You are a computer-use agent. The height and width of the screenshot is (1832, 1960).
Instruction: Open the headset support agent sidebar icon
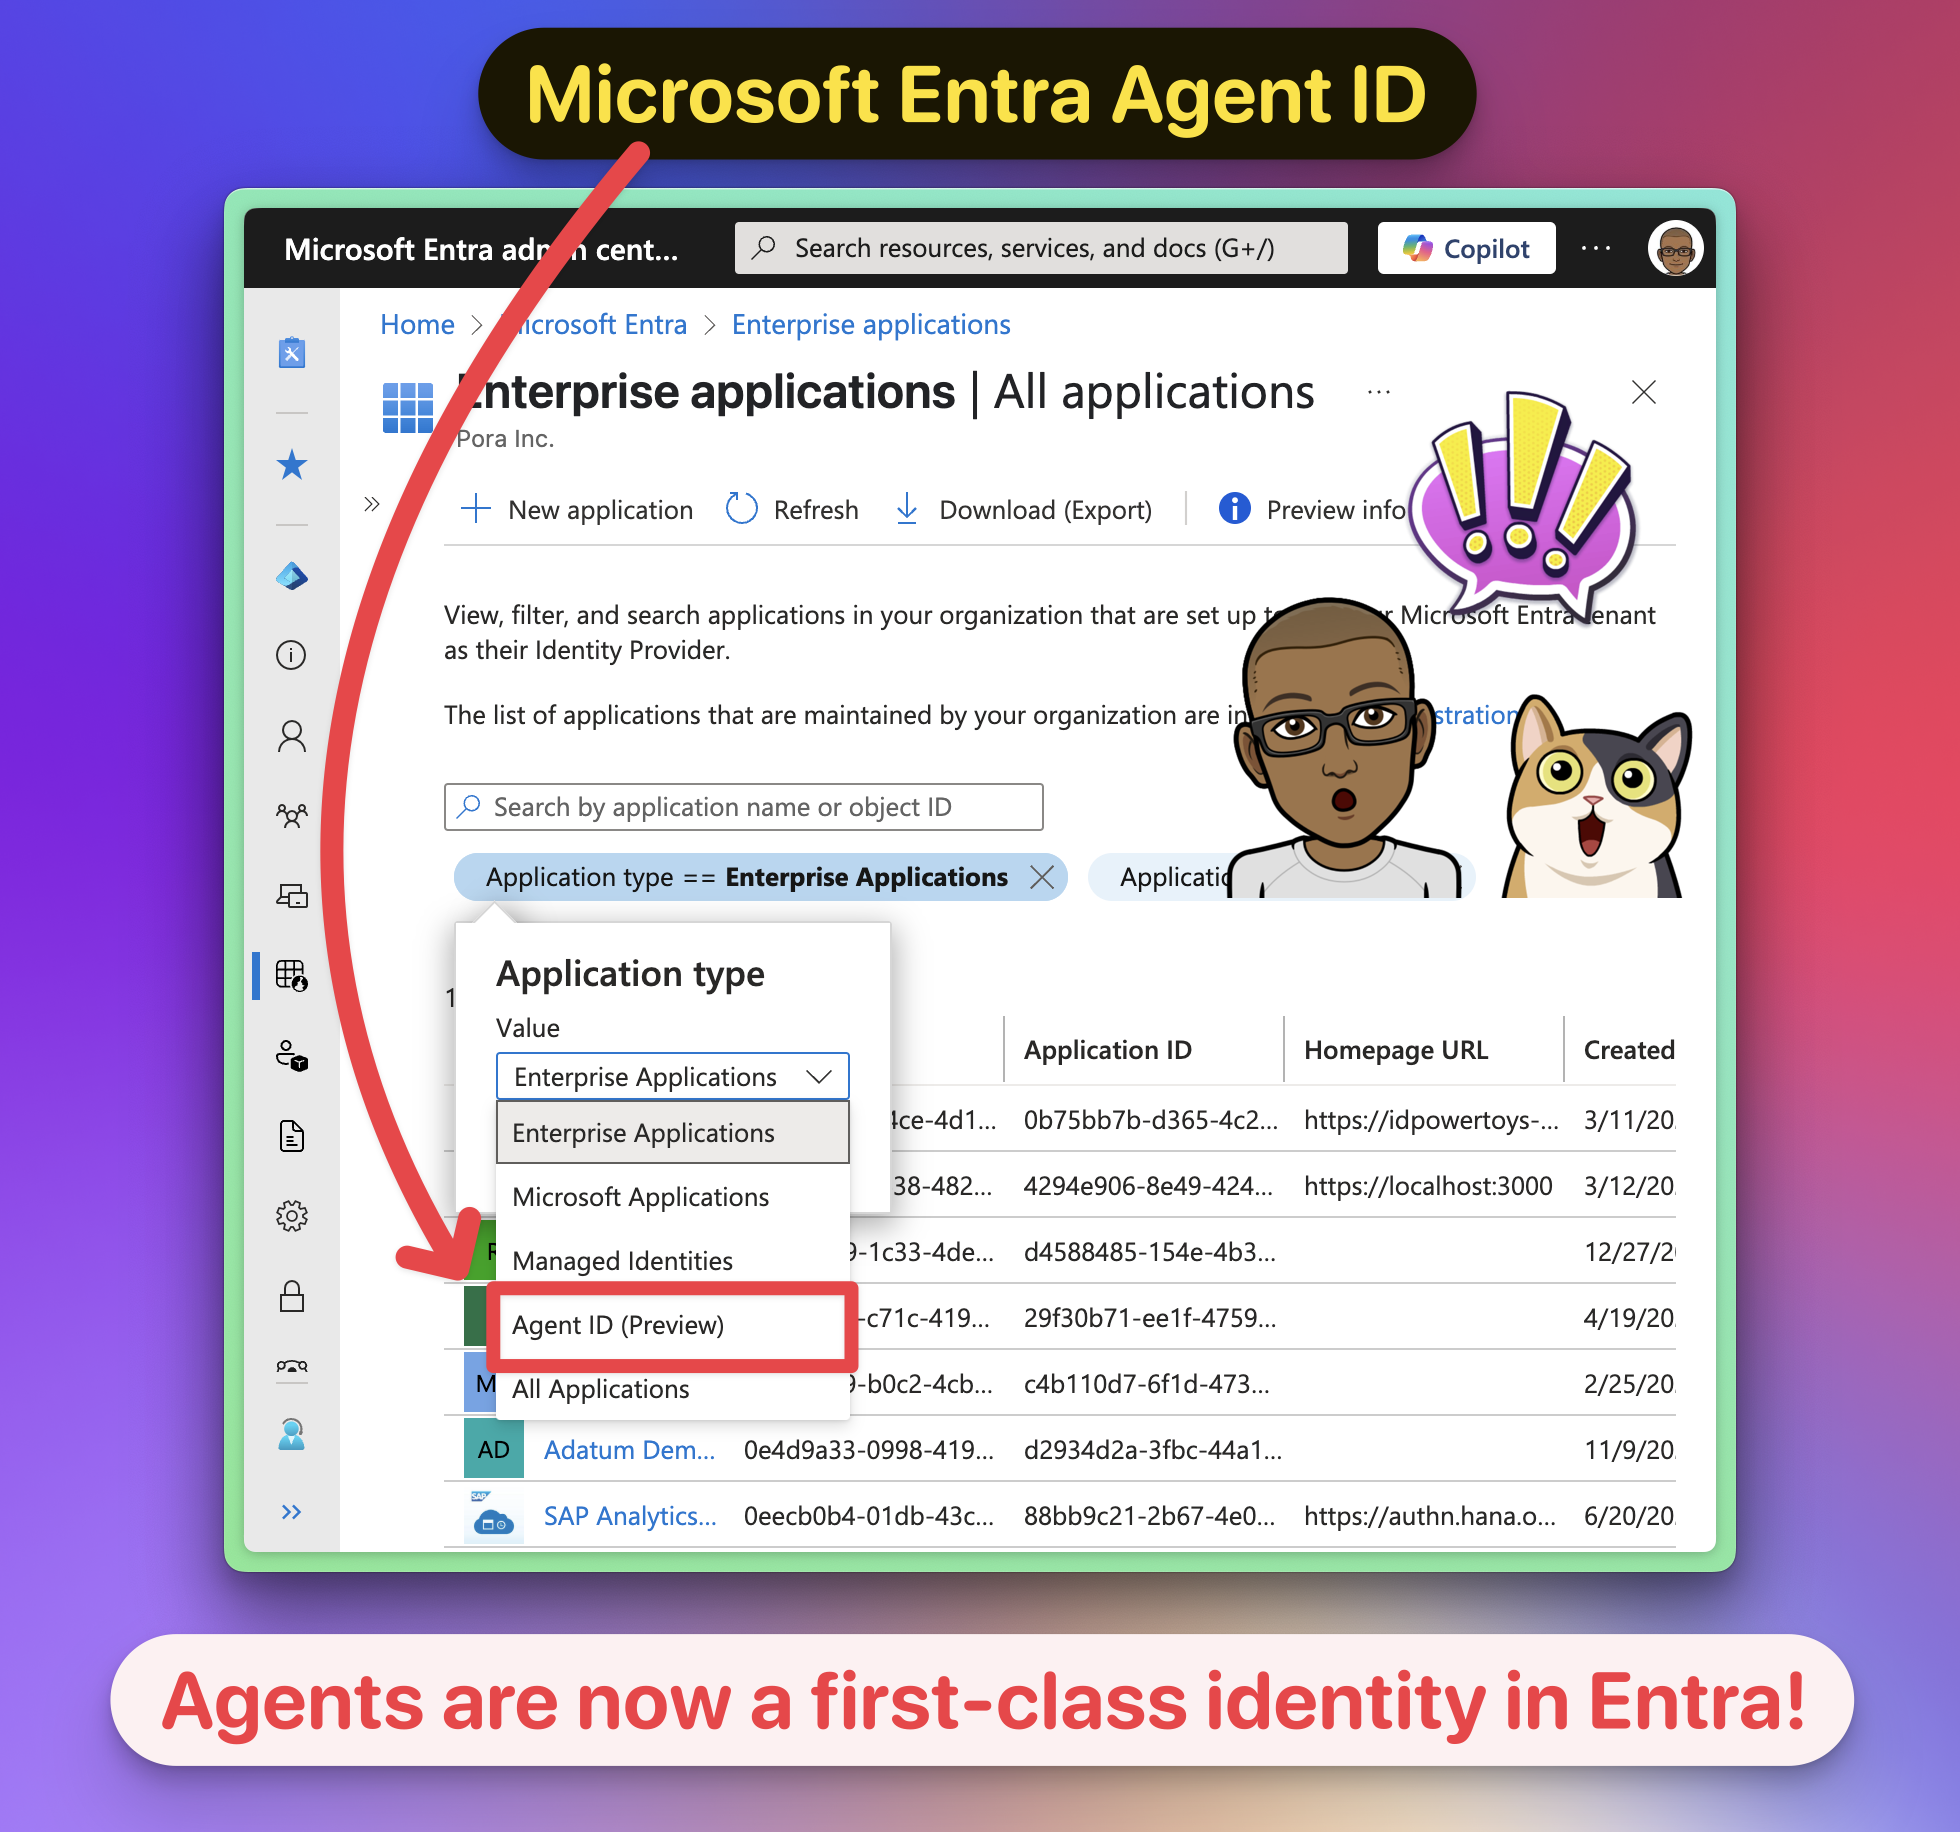292,1435
